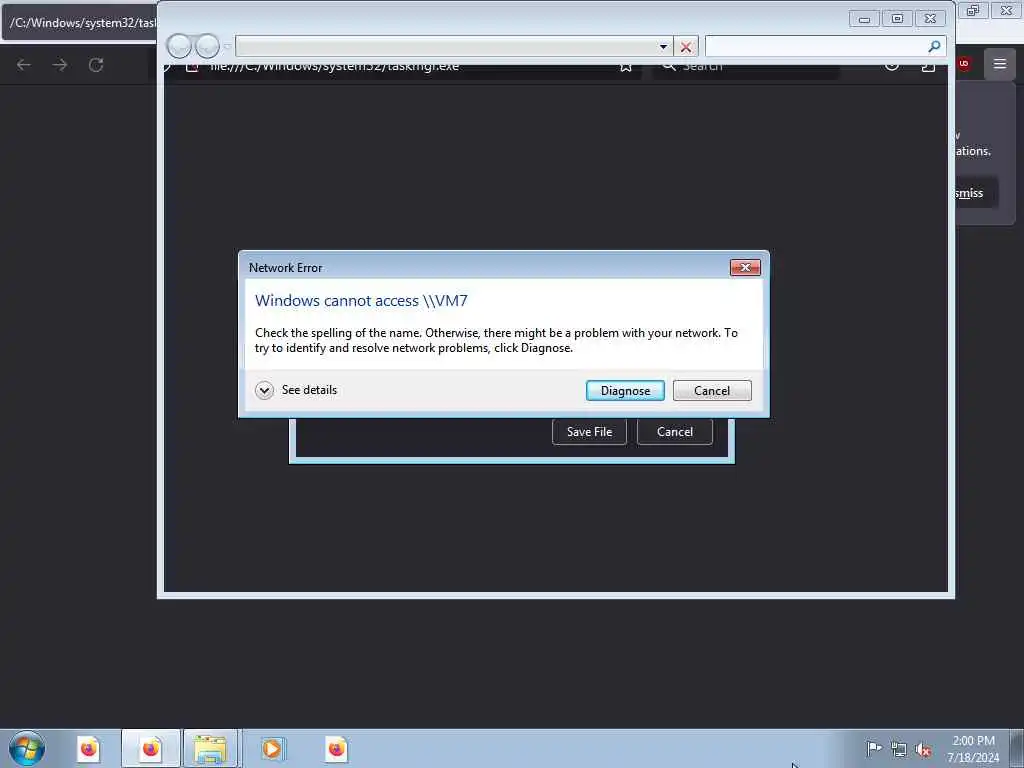Go back in Firefox window
This screenshot has height=768, width=1024.
coord(24,65)
